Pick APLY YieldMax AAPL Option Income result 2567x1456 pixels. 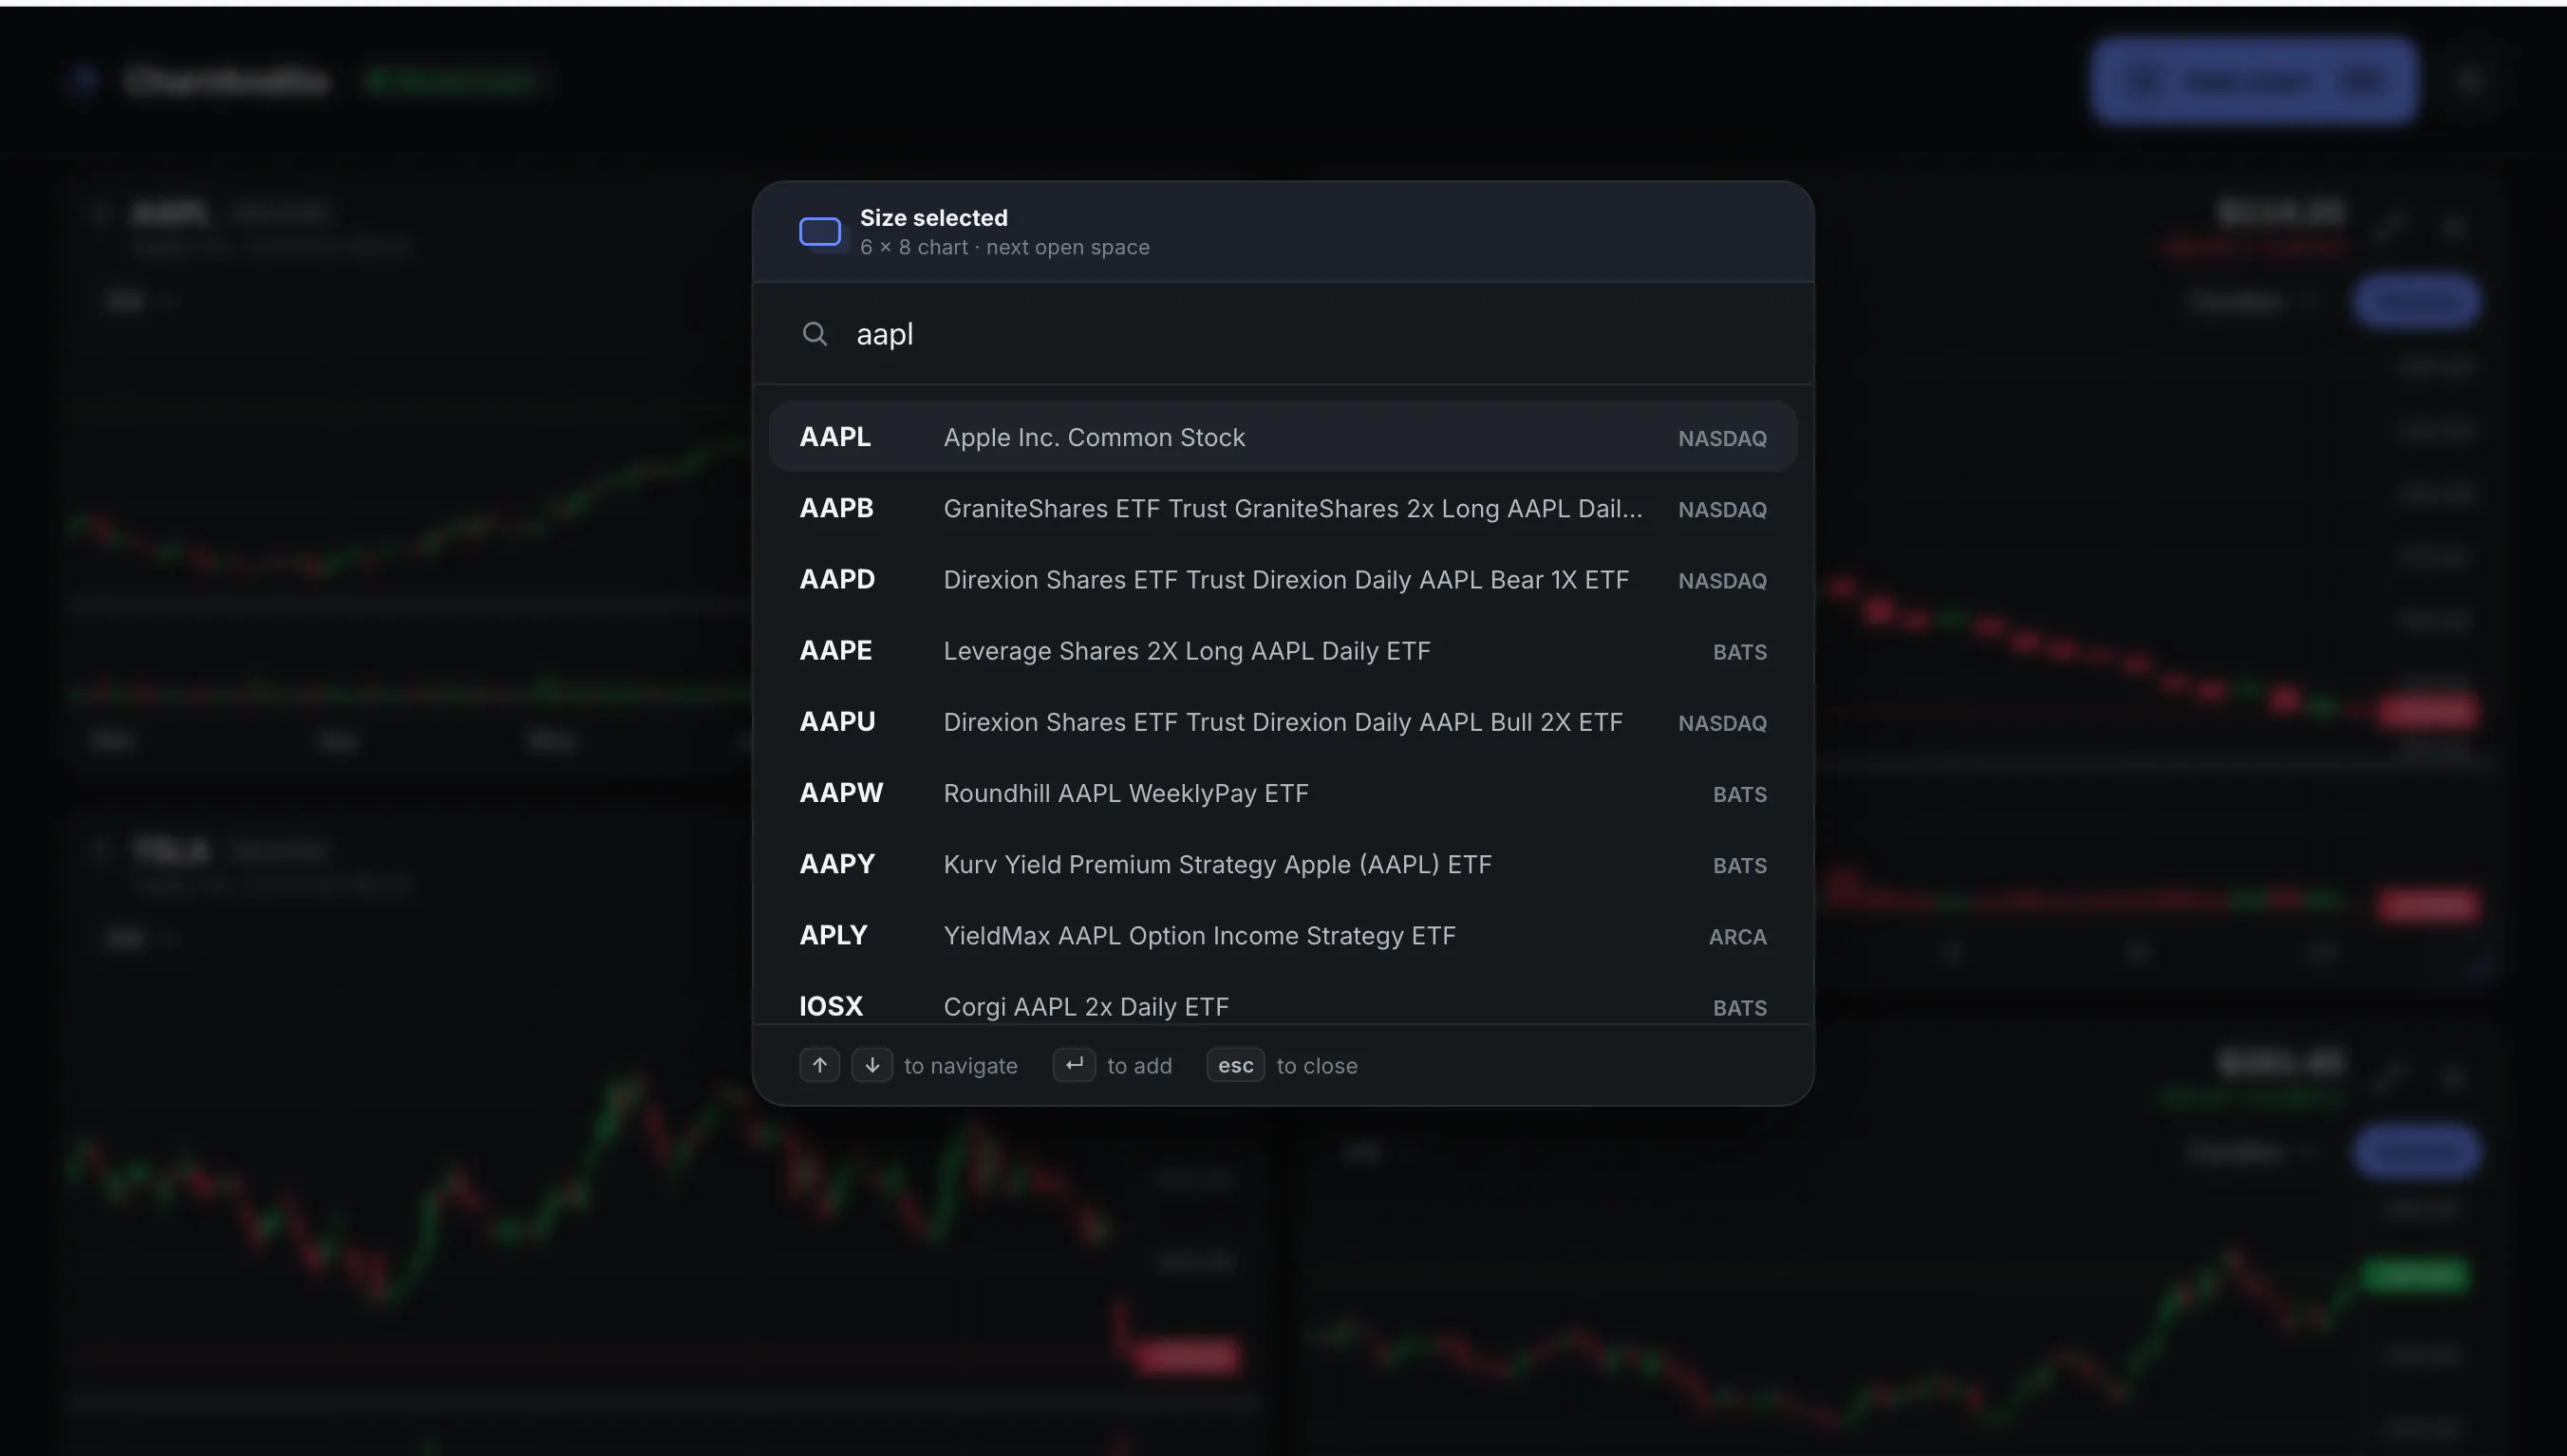click(x=1283, y=934)
